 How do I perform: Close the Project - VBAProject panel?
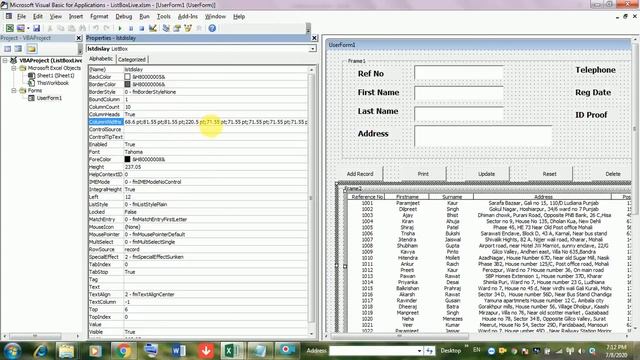coord(79,38)
